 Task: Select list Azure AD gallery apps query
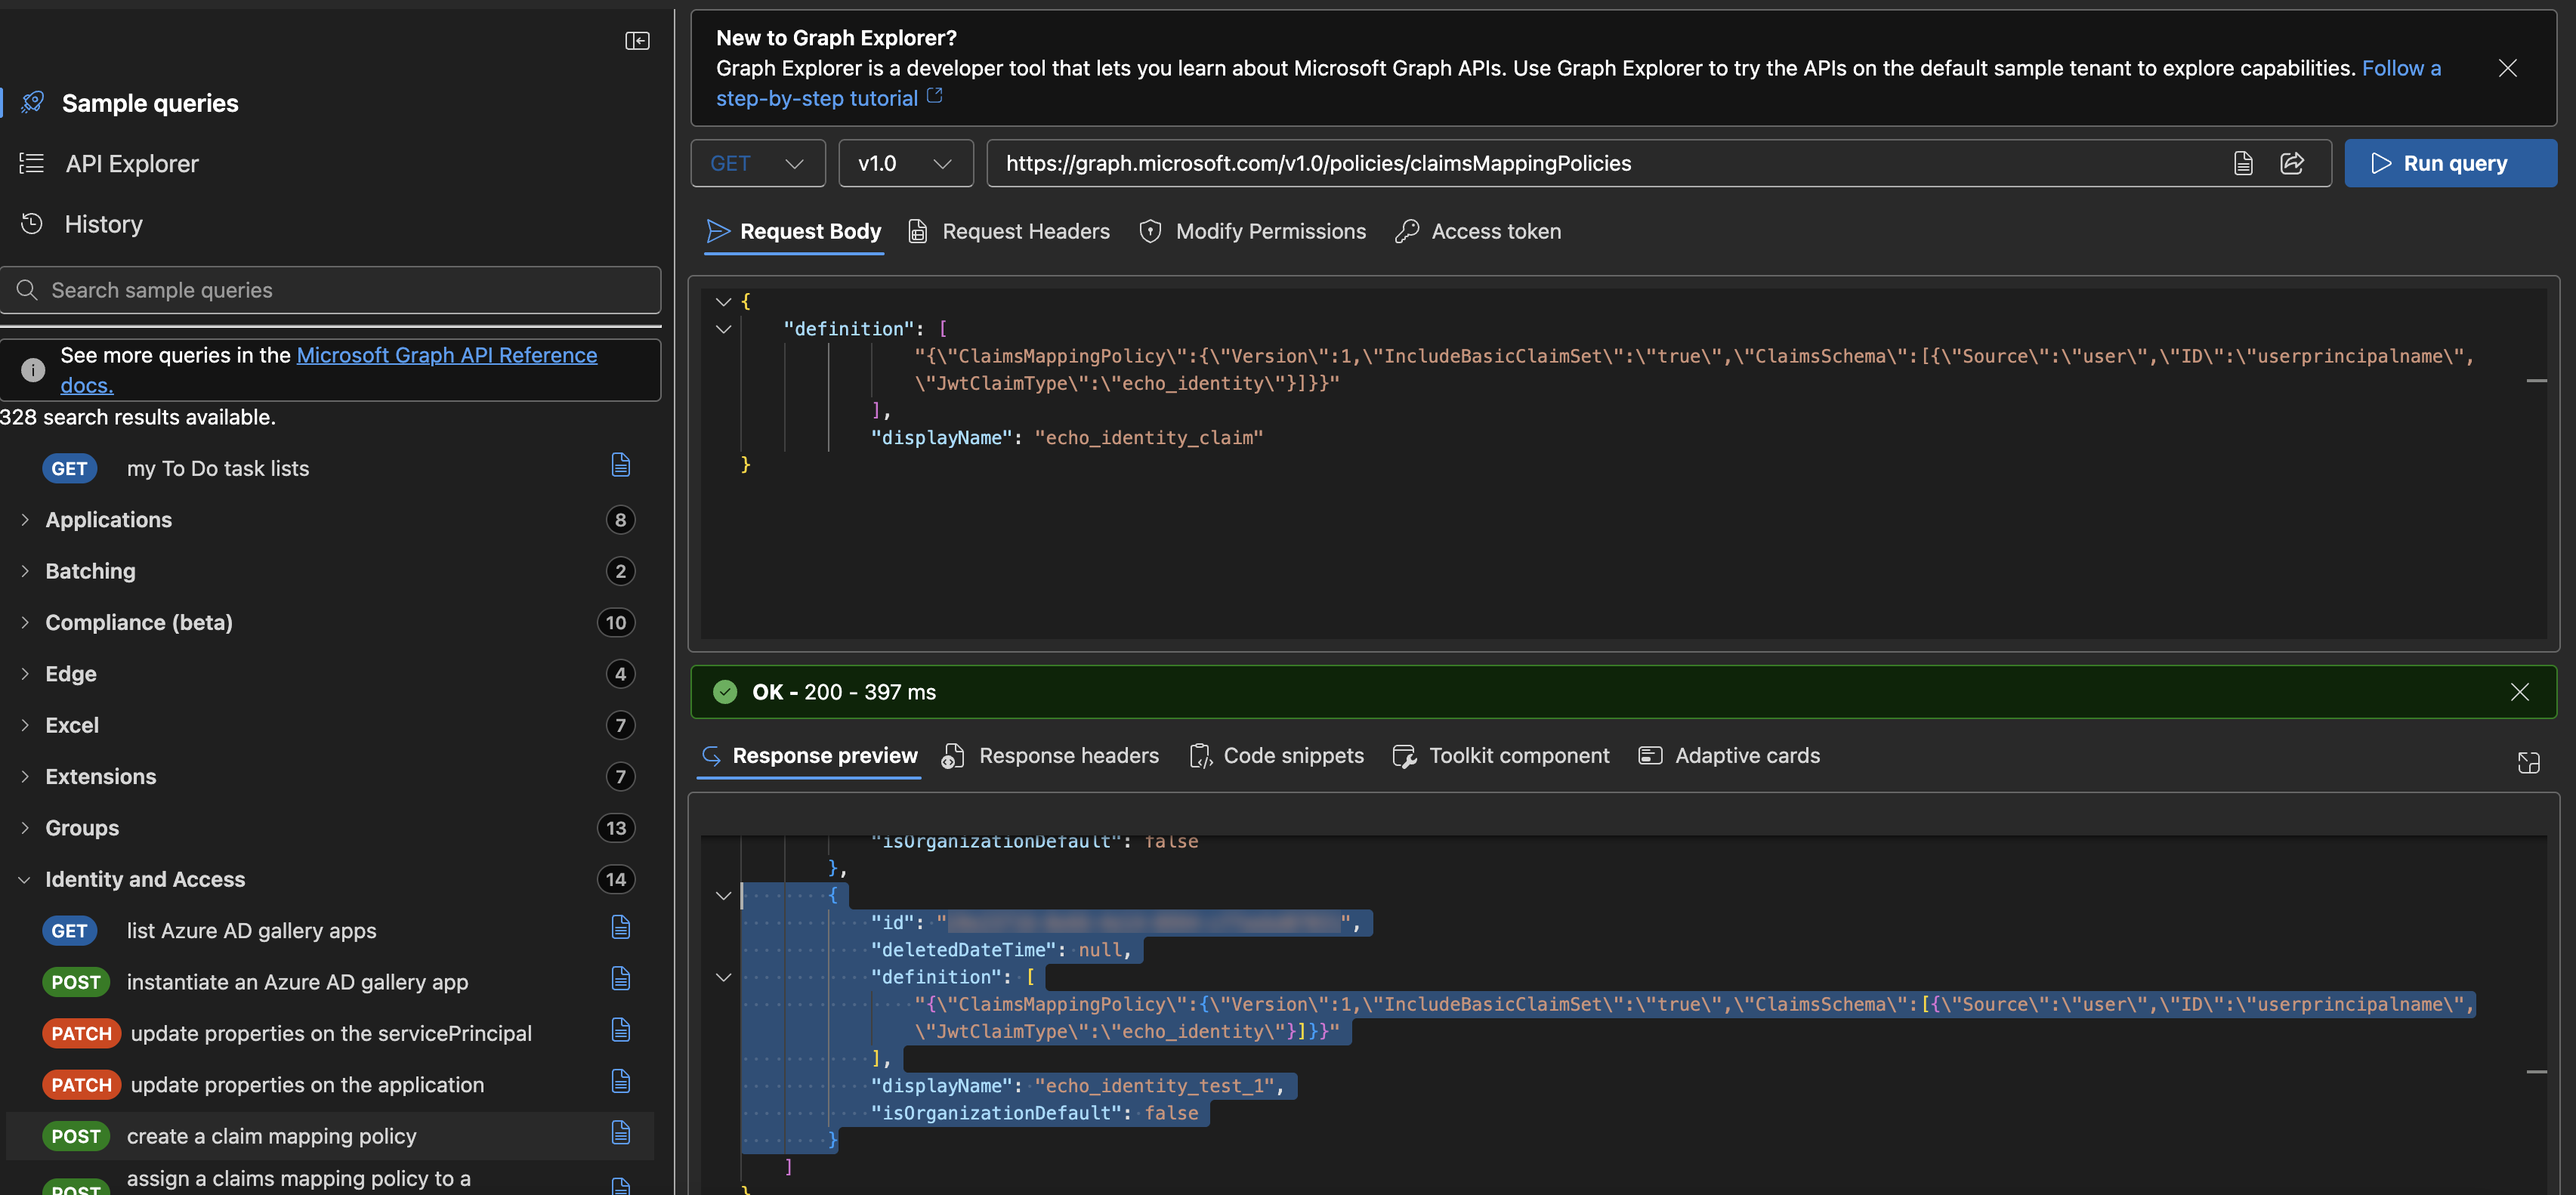pyautogui.click(x=252, y=931)
